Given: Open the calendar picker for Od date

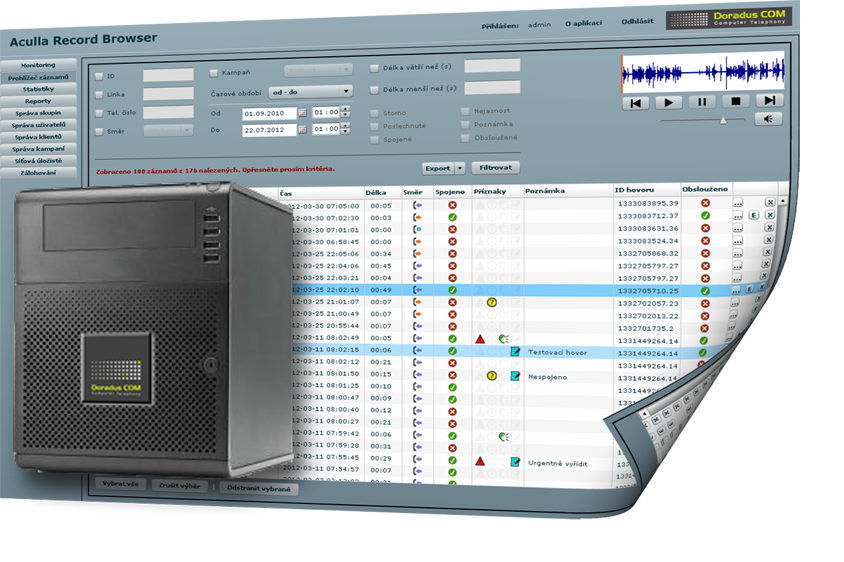Looking at the screenshot, I should tap(303, 113).
